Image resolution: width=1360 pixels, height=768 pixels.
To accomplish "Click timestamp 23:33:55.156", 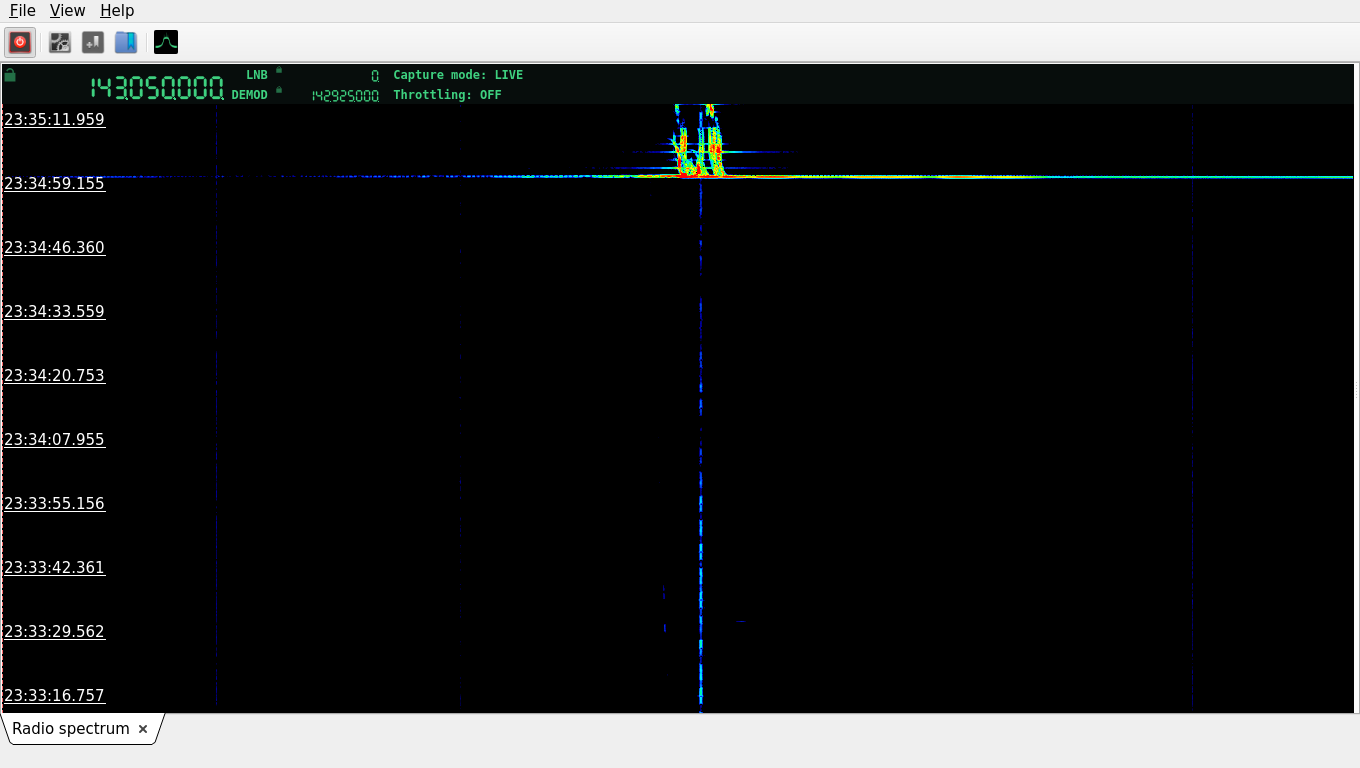I will click(x=55, y=504).
